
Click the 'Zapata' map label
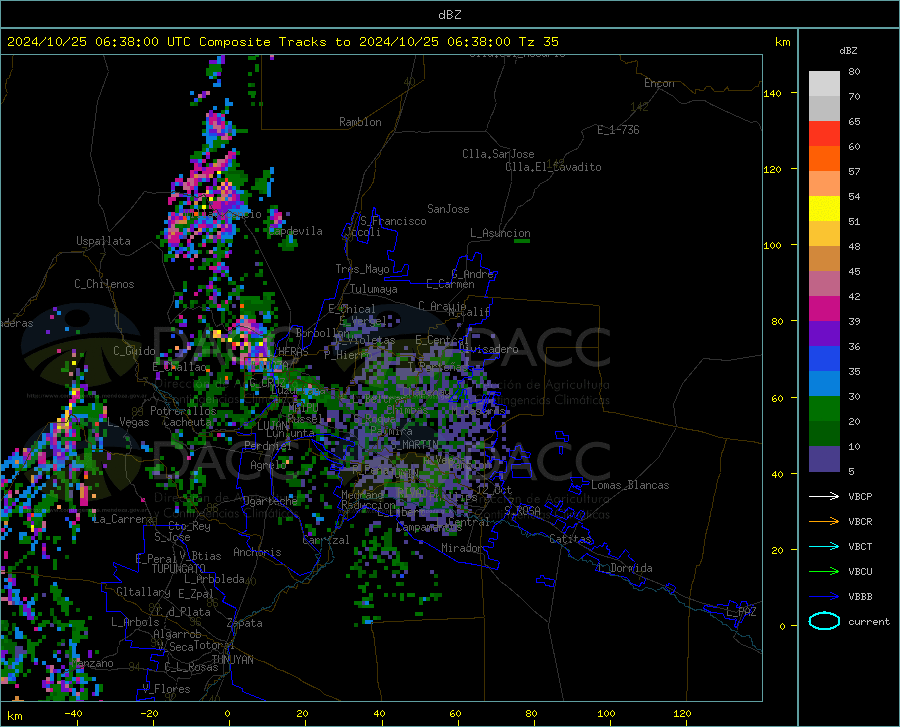(245, 623)
